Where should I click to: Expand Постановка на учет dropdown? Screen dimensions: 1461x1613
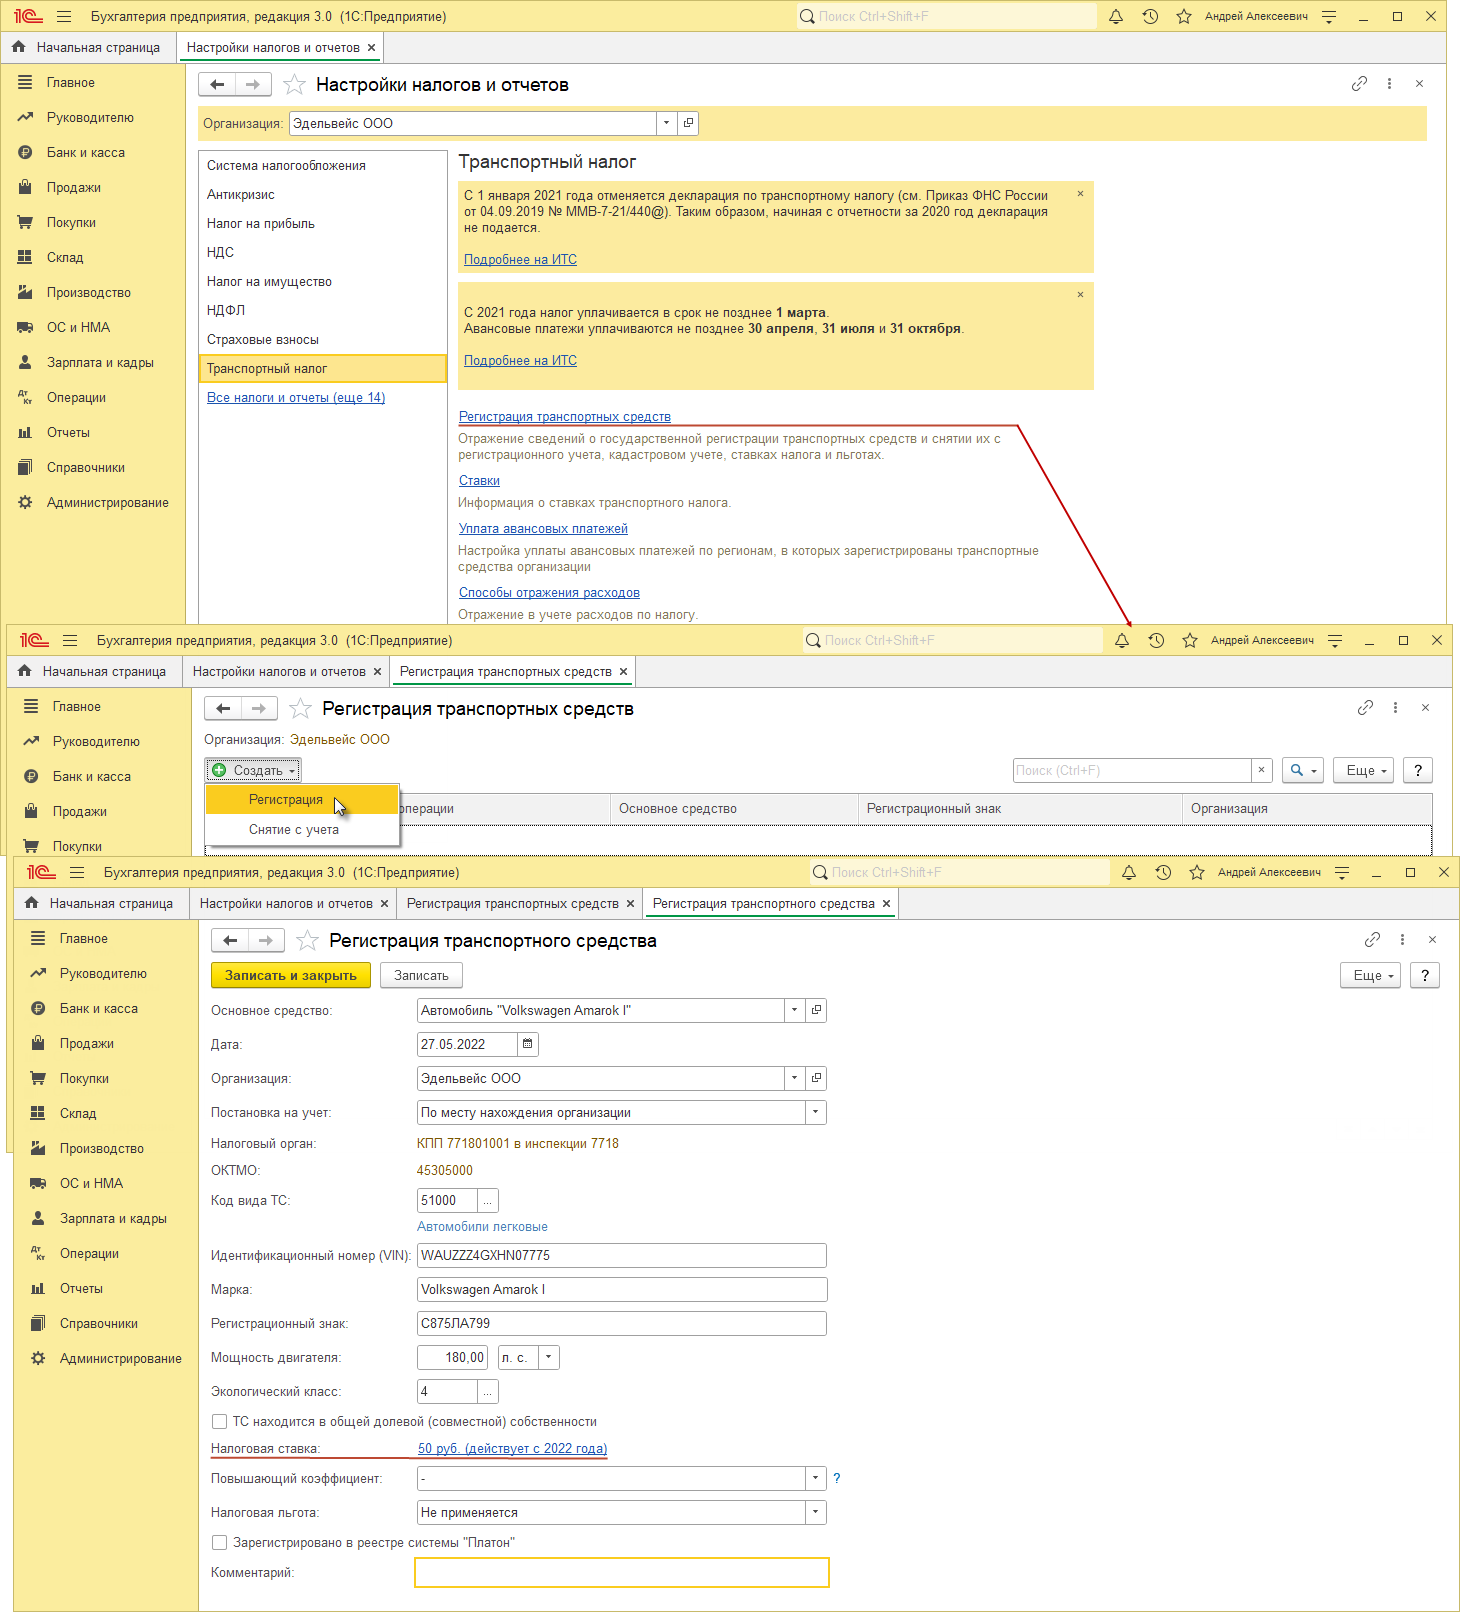click(816, 1112)
